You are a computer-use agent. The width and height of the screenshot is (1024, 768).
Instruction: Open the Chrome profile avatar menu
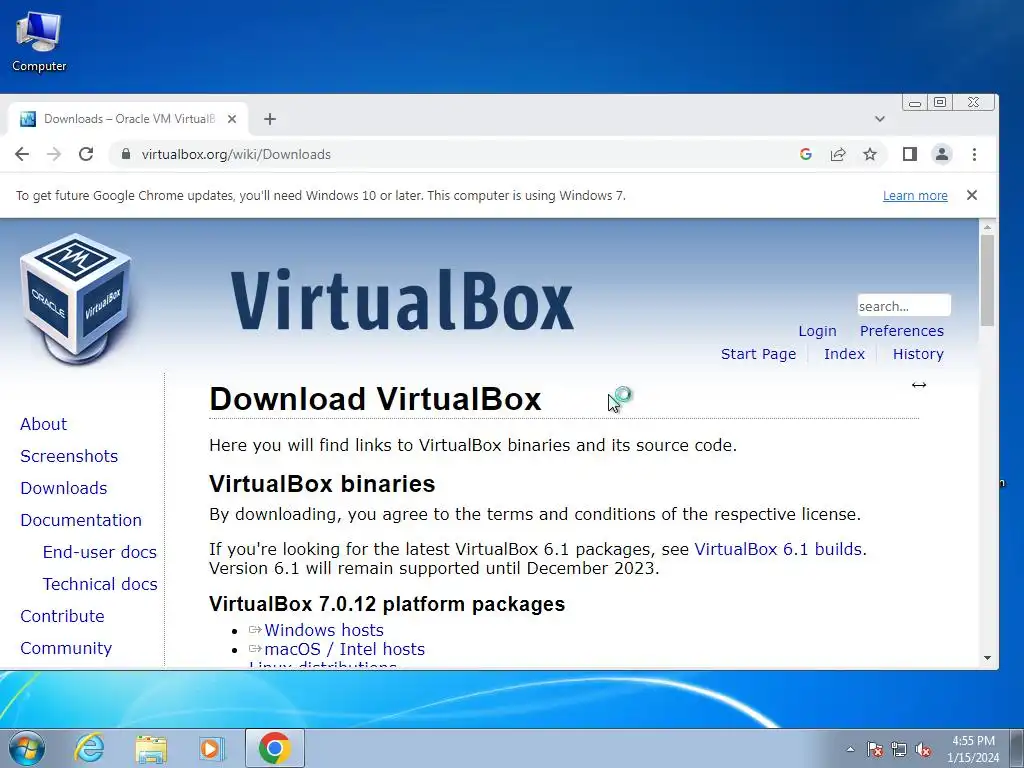tap(942, 154)
